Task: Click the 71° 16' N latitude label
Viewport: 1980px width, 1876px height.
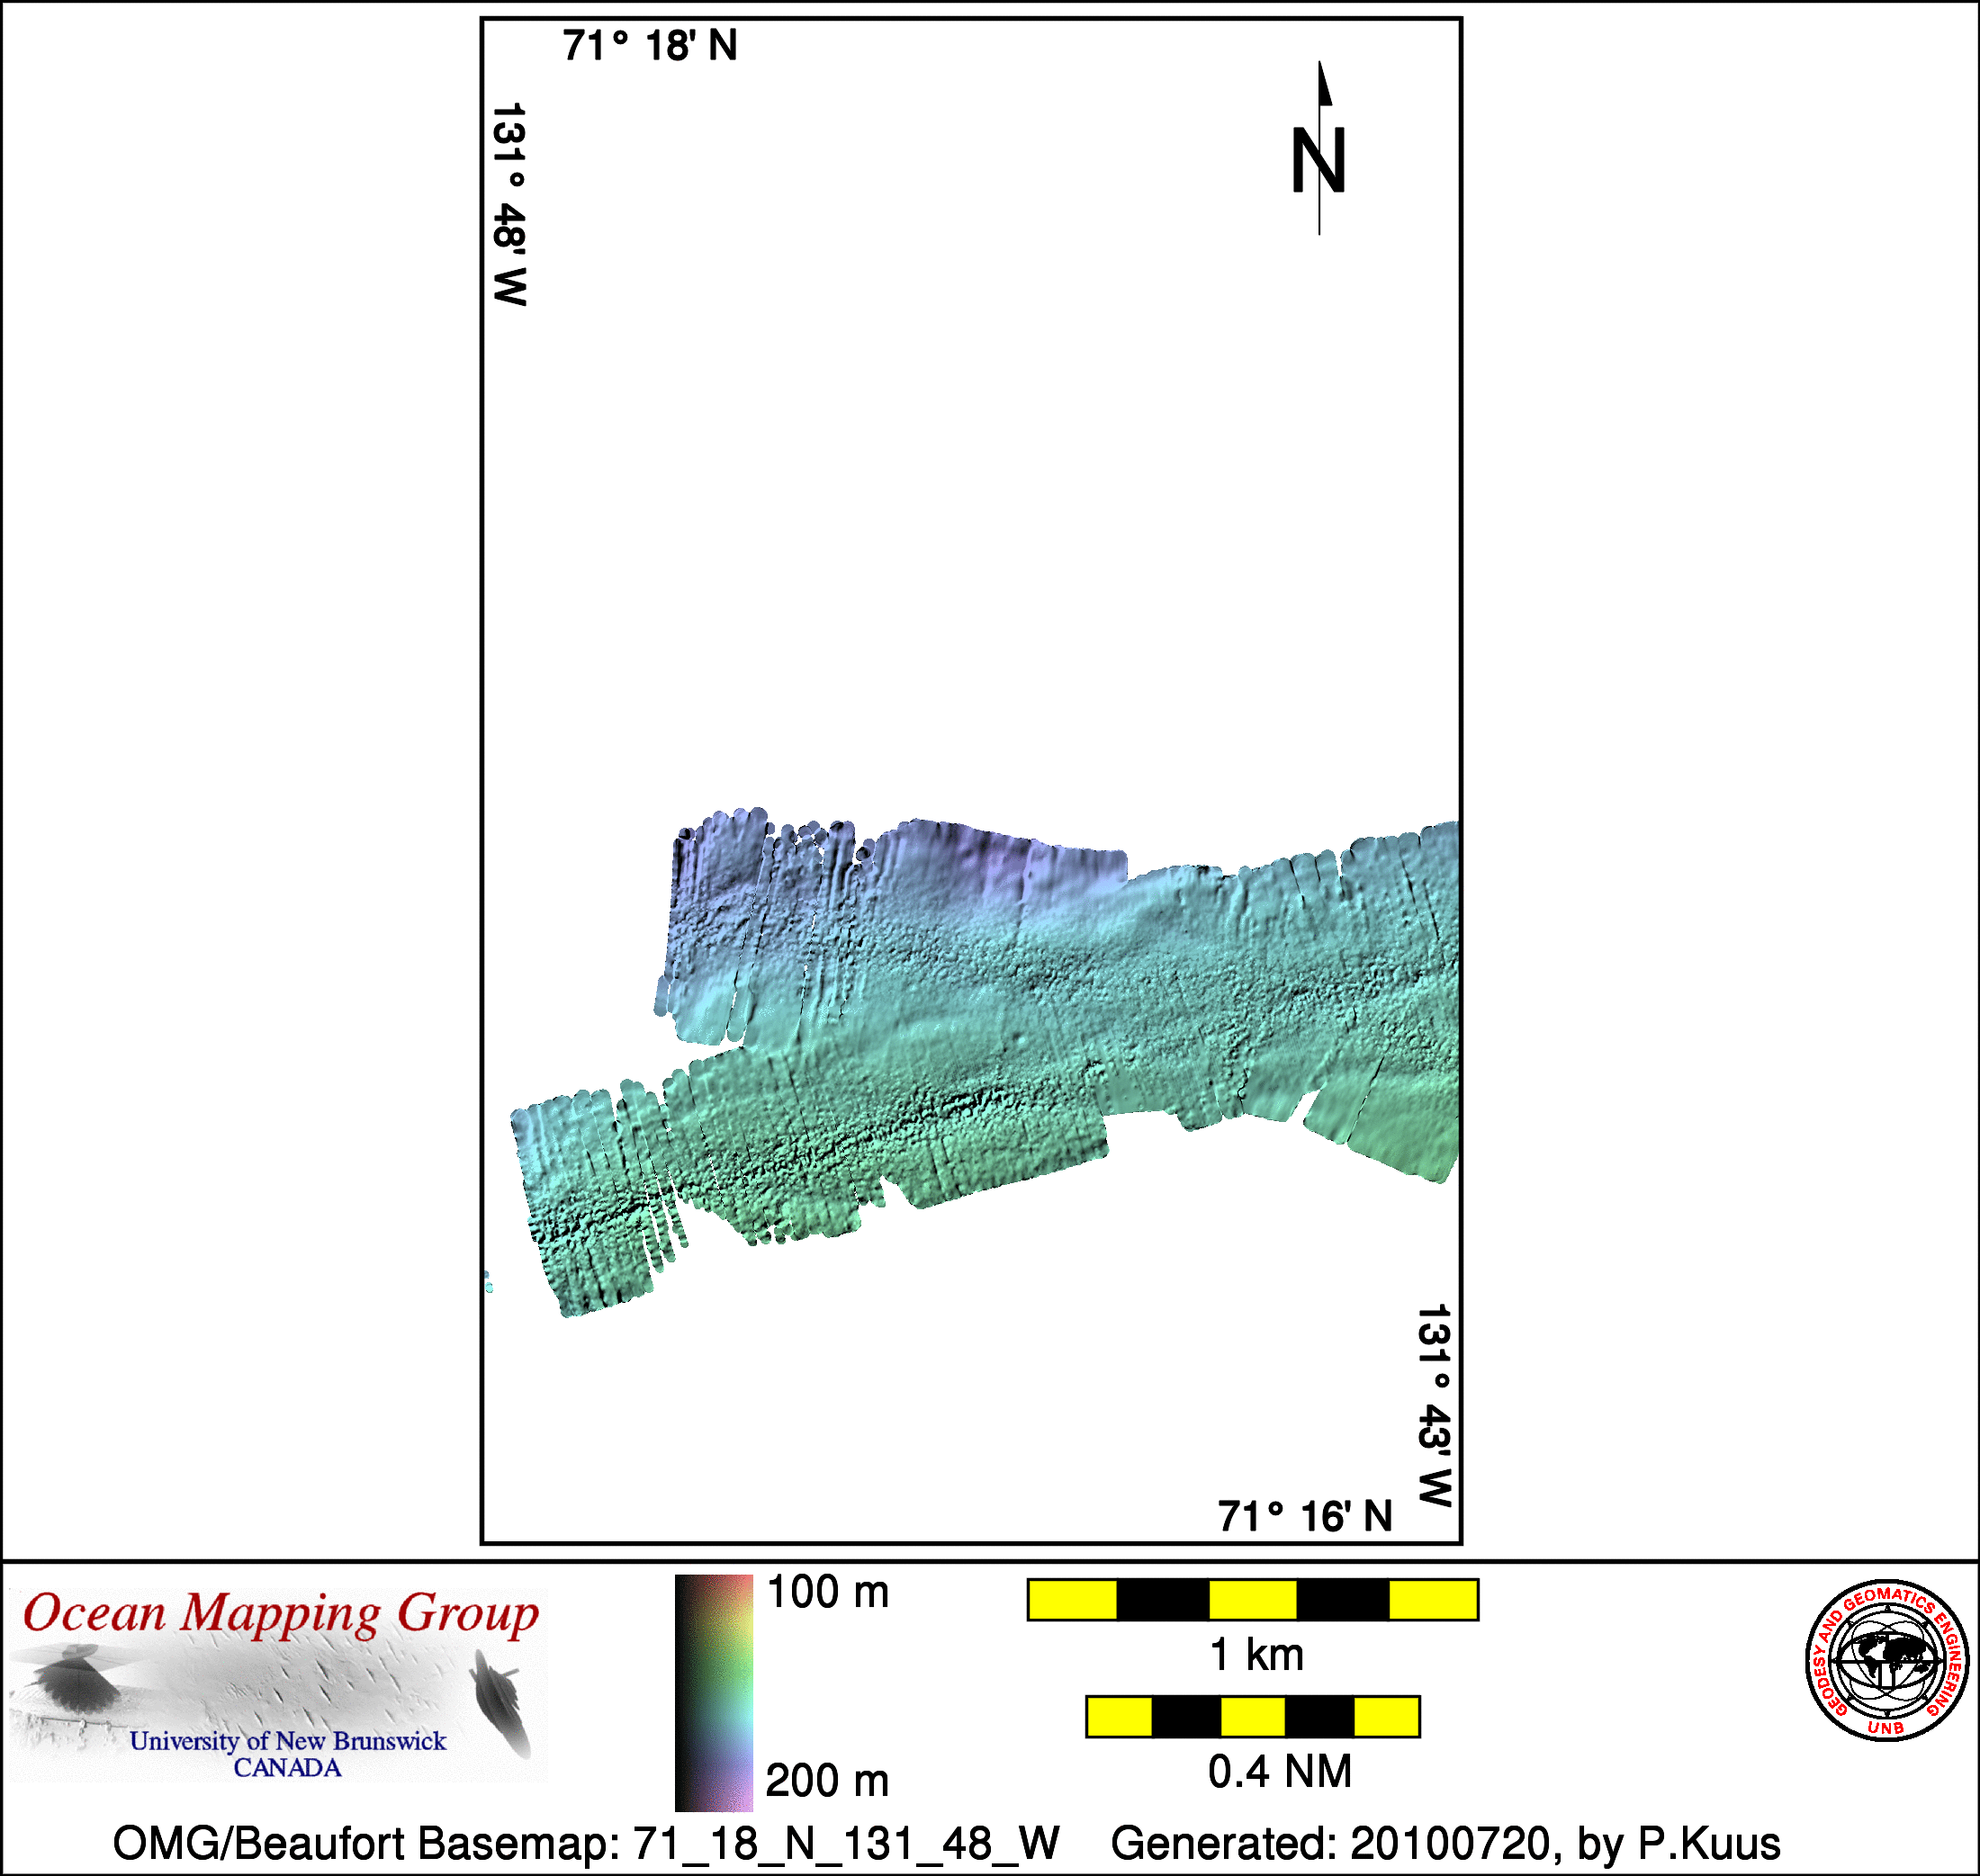Action: (x=1304, y=1517)
